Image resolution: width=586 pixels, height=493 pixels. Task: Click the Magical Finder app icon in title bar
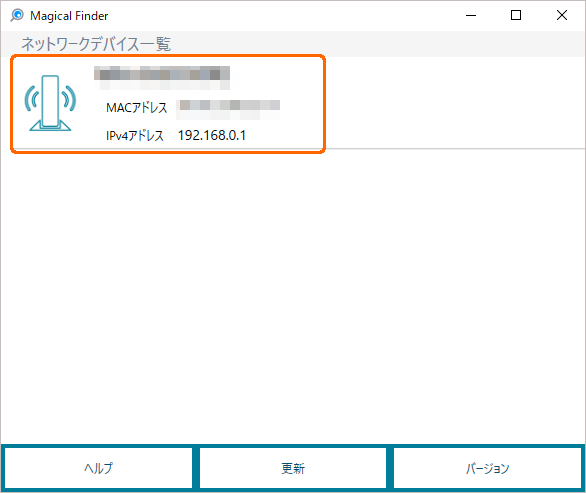coord(17,15)
